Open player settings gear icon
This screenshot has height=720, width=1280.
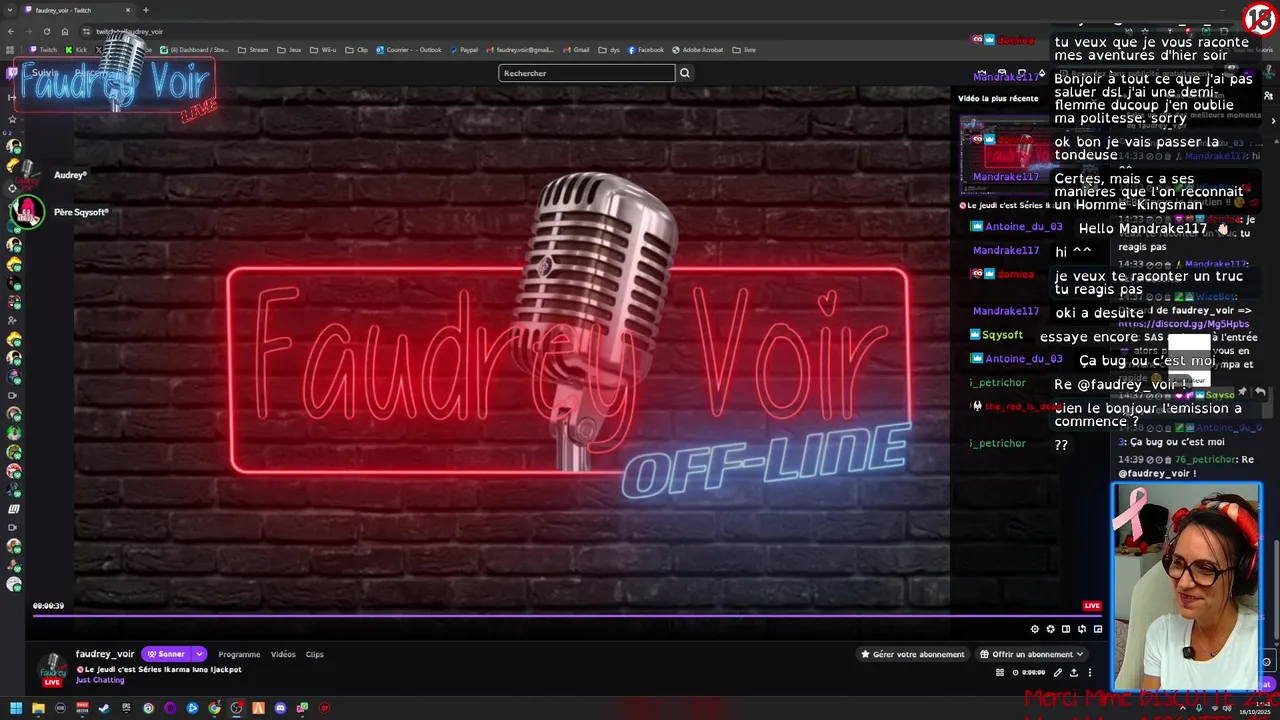[x=1034, y=629]
